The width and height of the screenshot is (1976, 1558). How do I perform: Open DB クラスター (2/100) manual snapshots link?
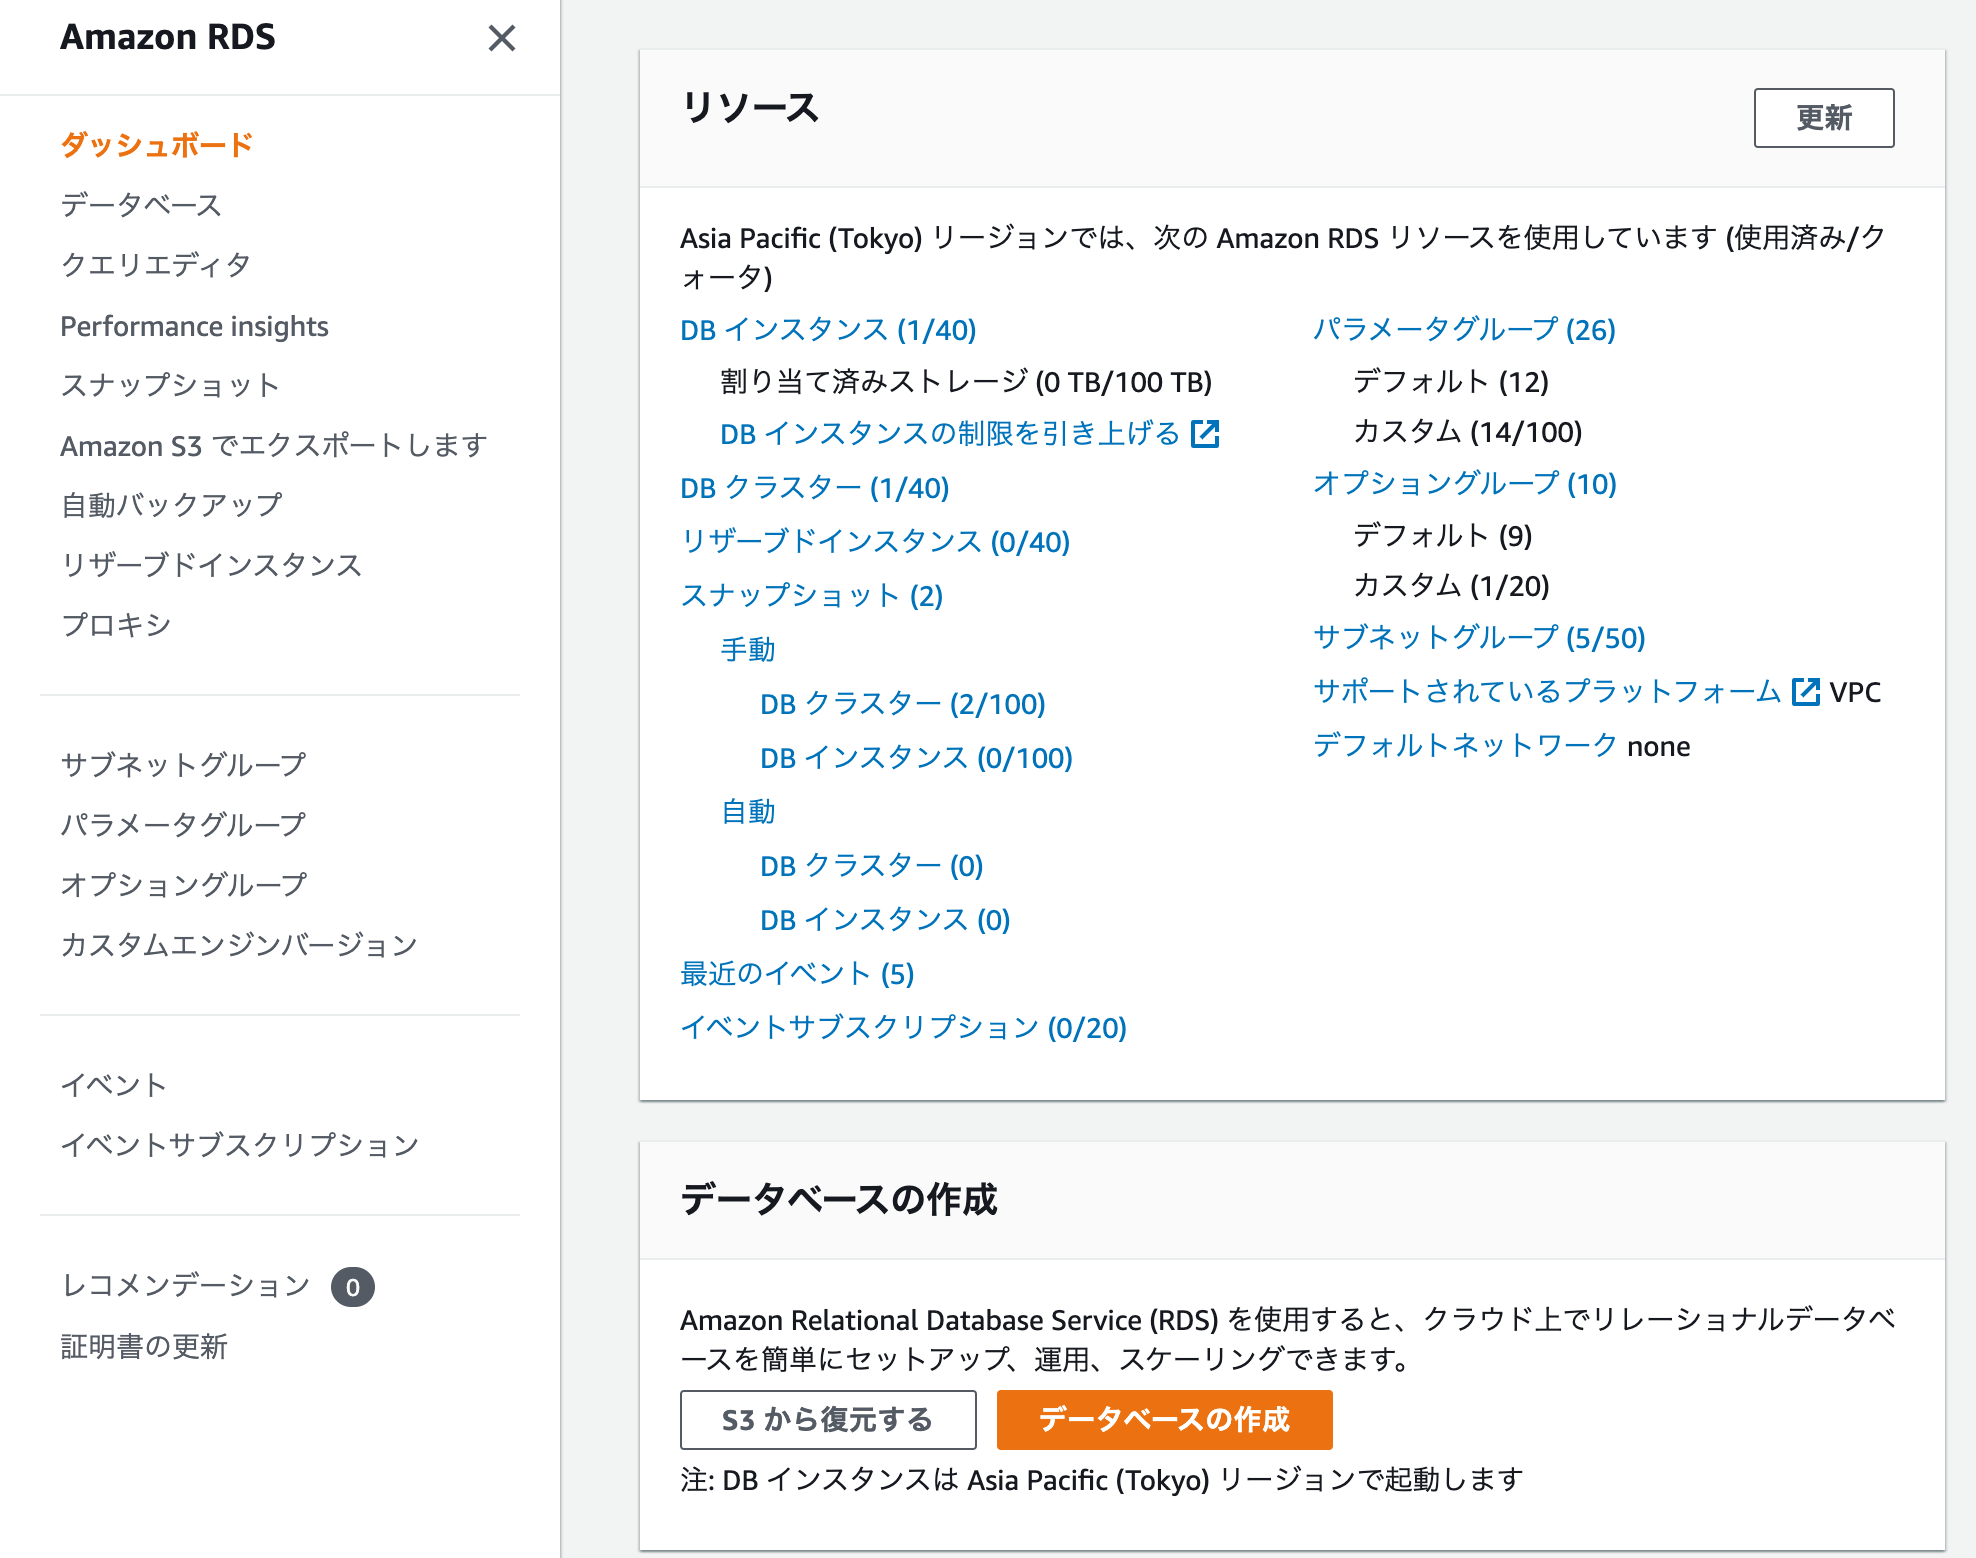tap(903, 704)
